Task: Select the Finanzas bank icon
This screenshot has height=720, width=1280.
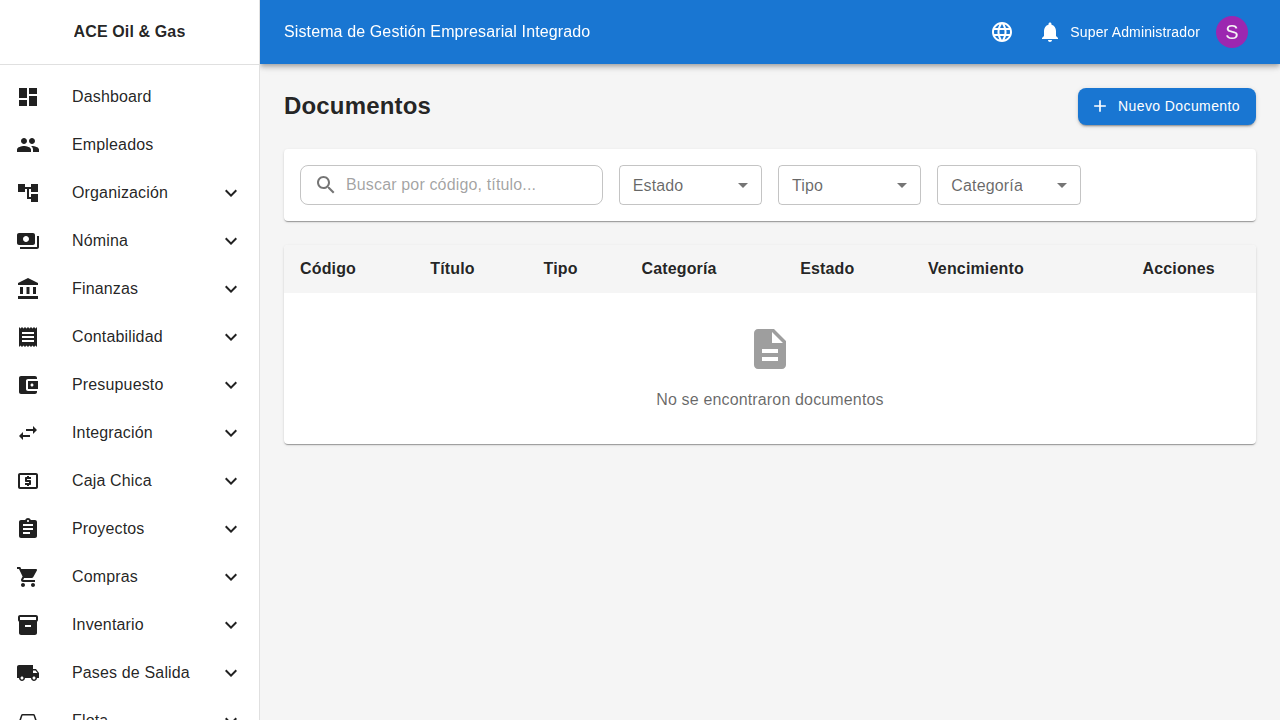Action: click(28, 289)
